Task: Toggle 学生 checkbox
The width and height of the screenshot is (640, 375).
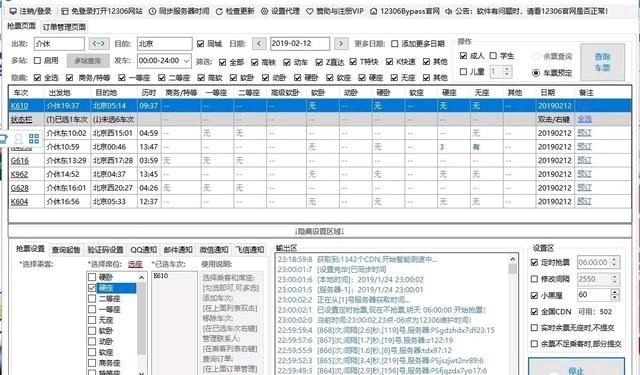Action: (x=493, y=55)
